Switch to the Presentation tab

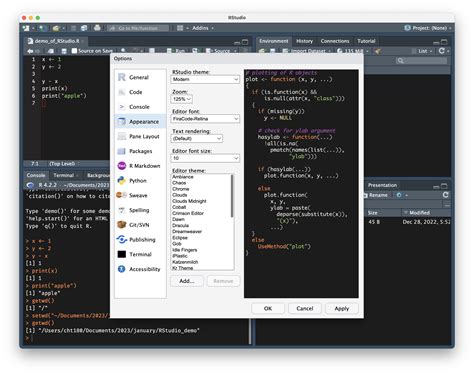click(382, 185)
